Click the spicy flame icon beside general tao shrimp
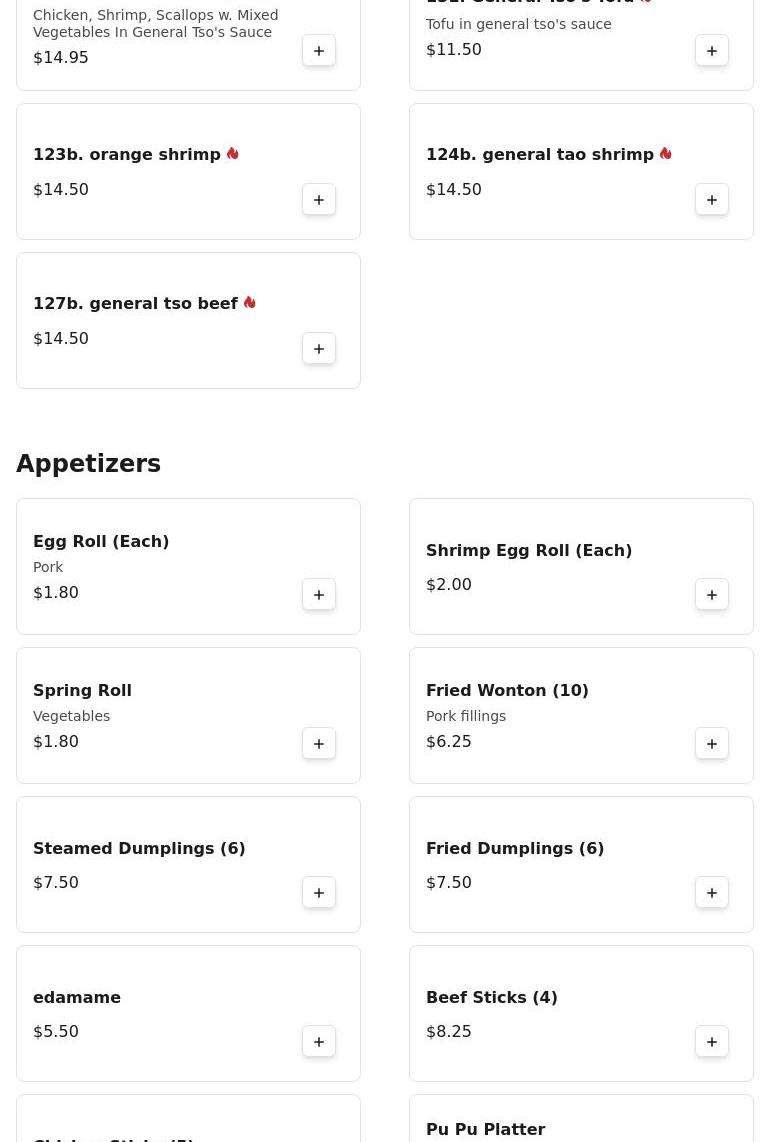This screenshot has height=1142, width=770. pos(666,154)
